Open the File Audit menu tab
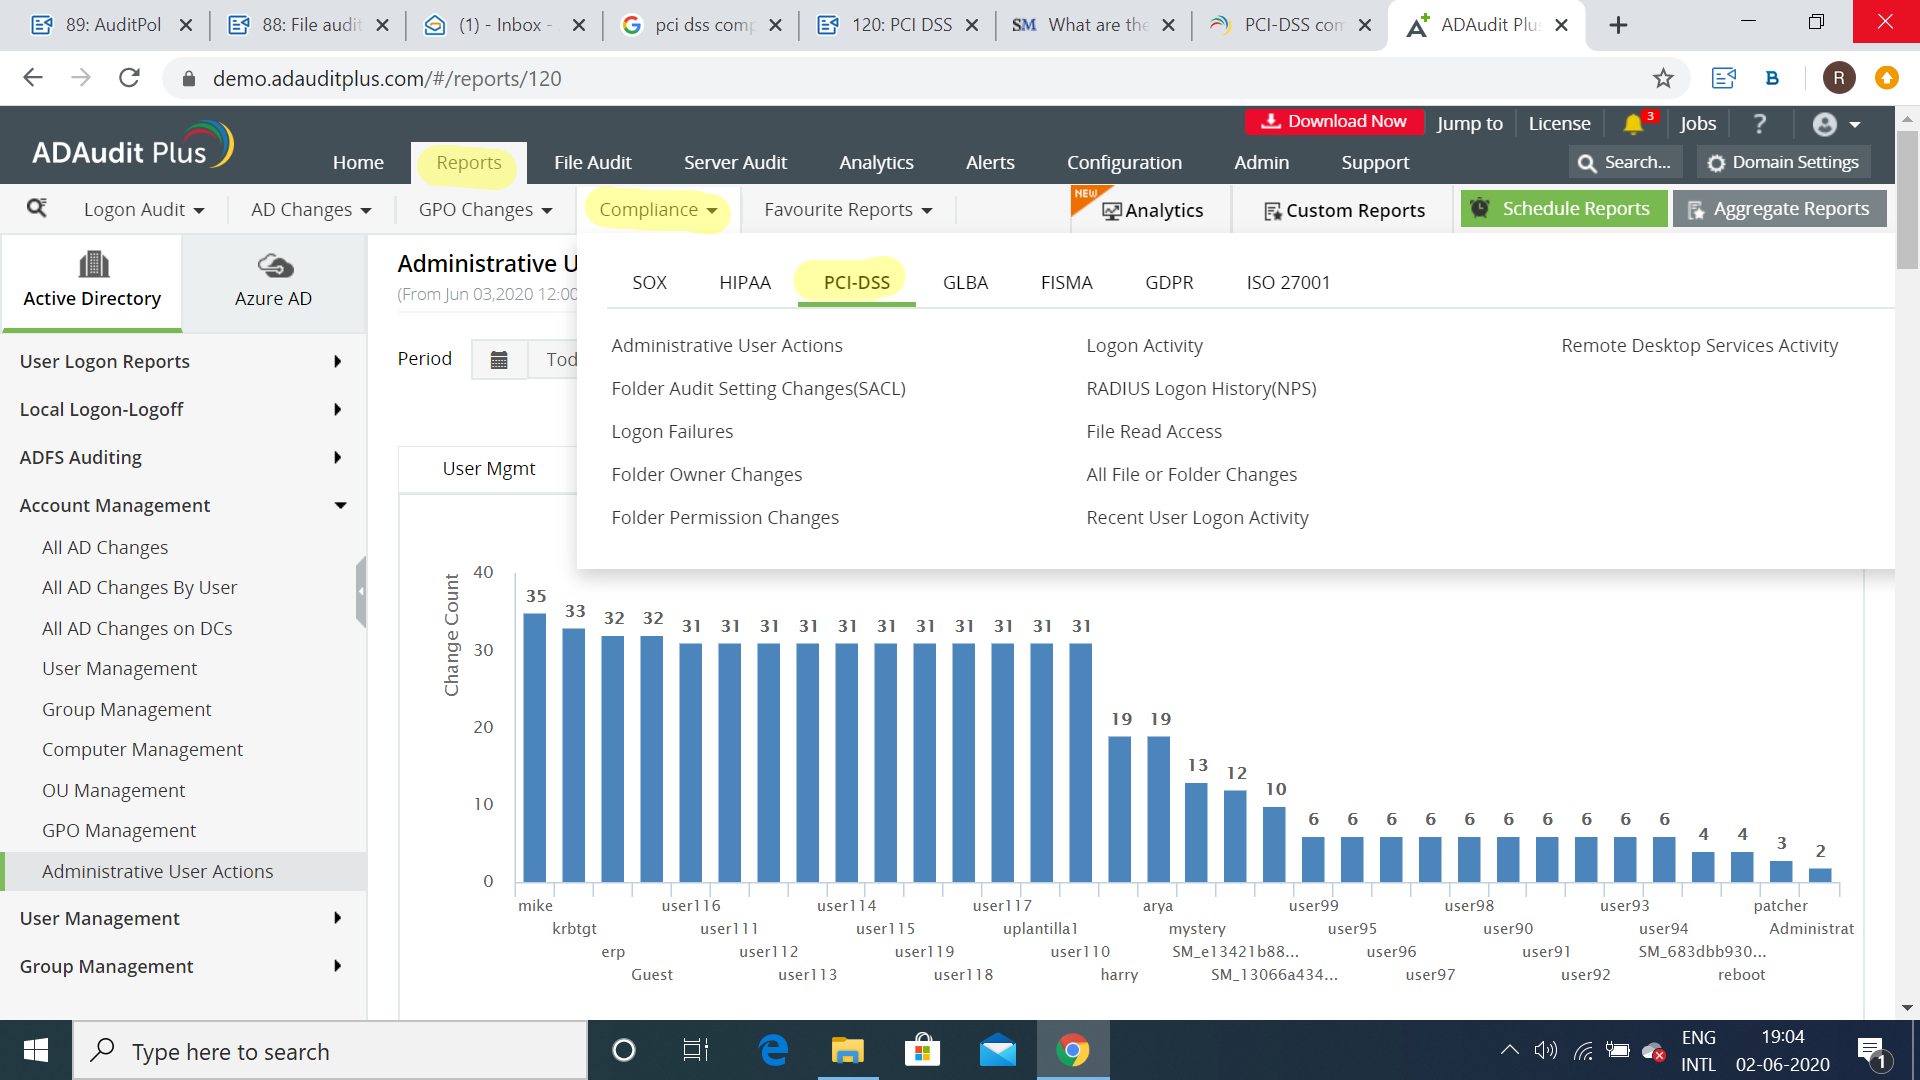Screen dimensions: 1920x1080 592,162
